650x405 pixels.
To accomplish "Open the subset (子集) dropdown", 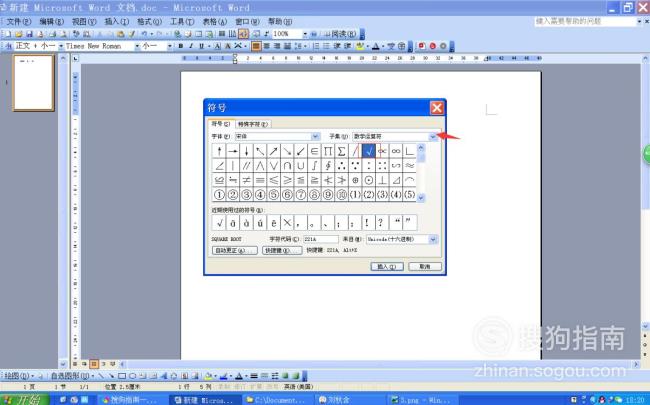I will coord(433,136).
